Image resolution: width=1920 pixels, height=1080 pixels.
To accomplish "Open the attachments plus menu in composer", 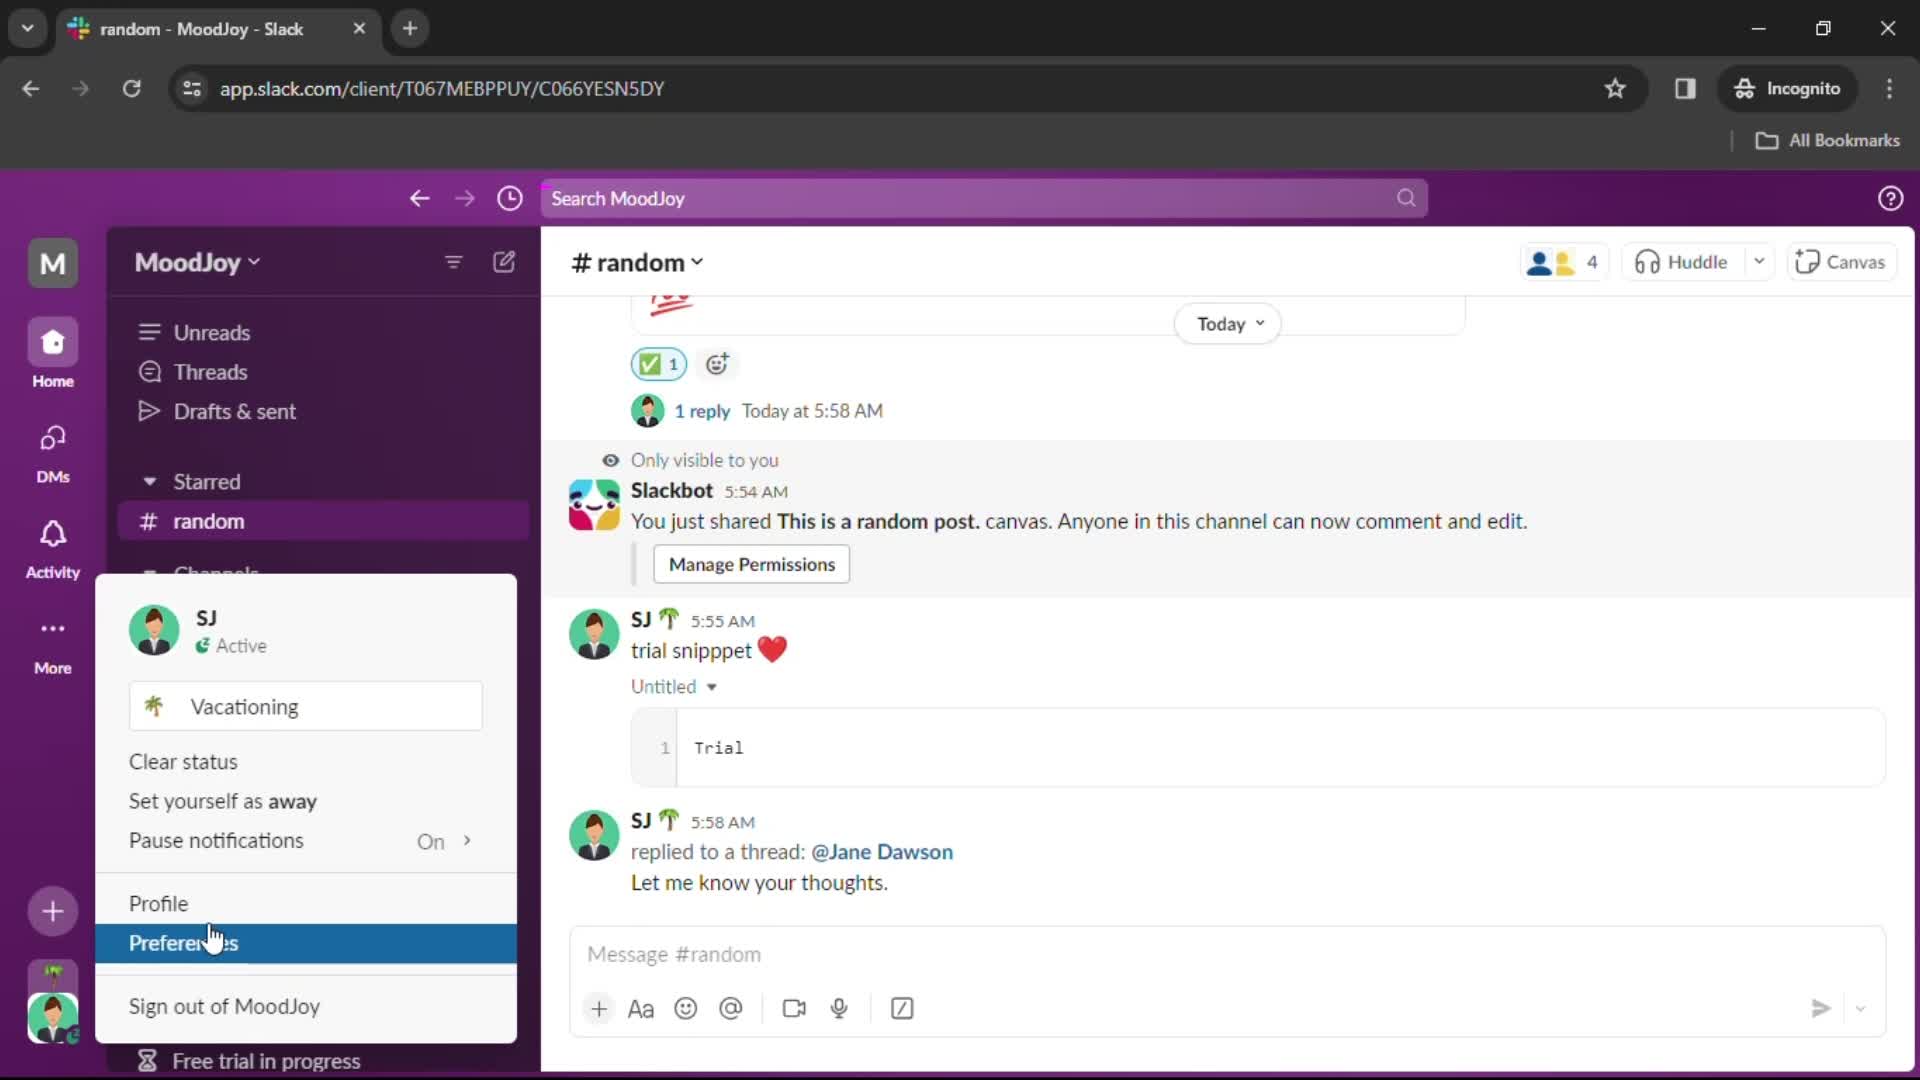I will pyautogui.click(x=599, y=1008).
